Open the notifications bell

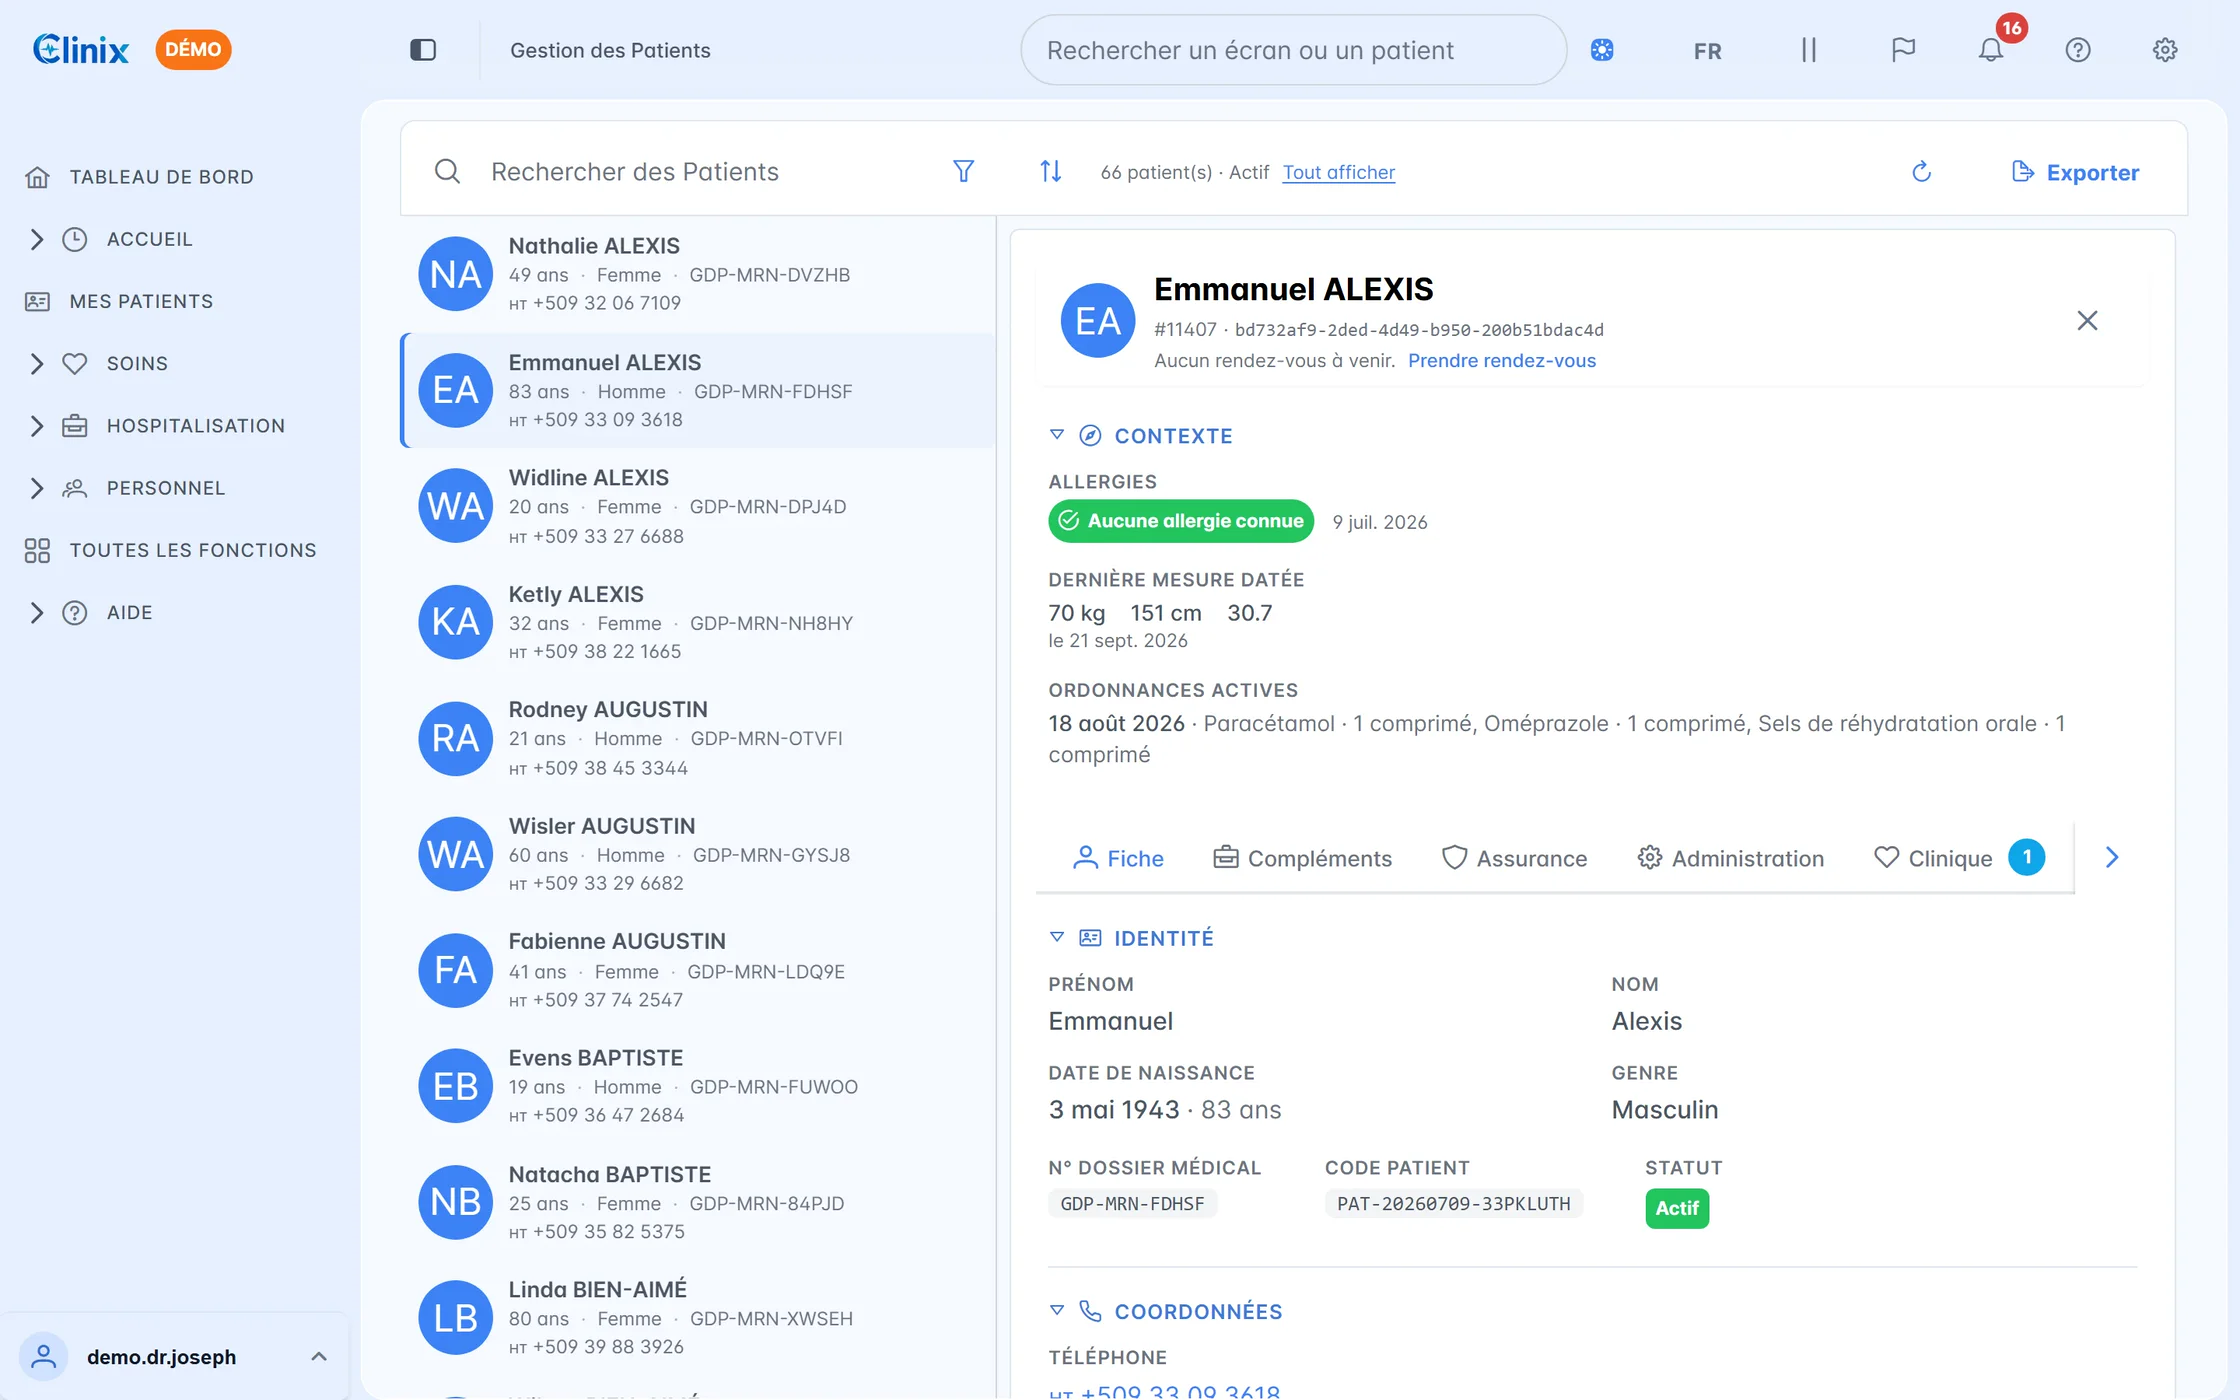1991,50
